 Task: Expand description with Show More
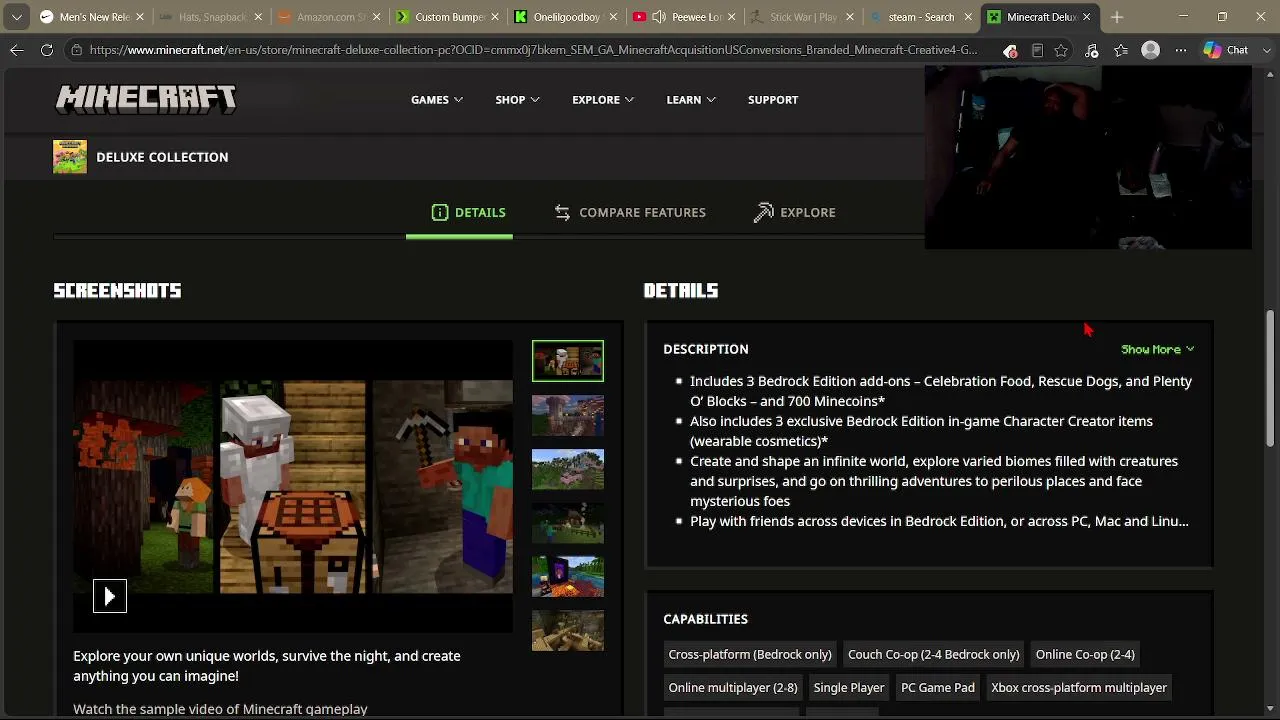pos(1158,349)
